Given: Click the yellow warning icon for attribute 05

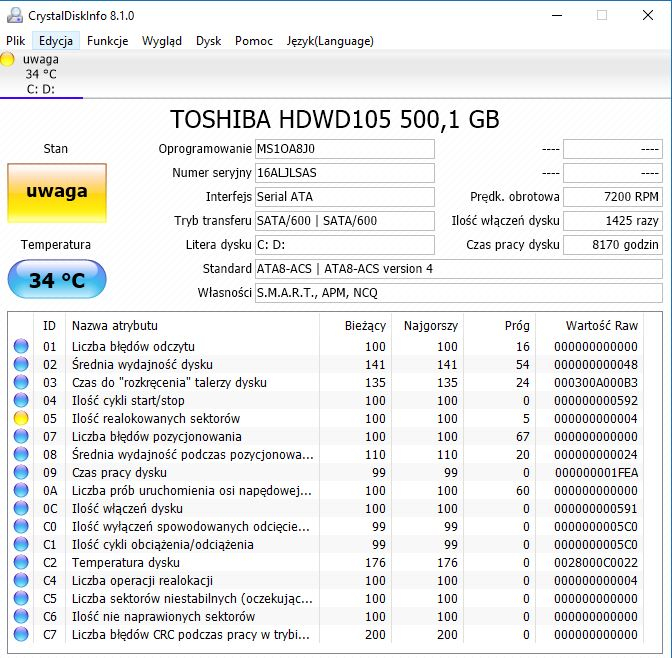Looking at the screenshot, I should click(x=21, y=418).
